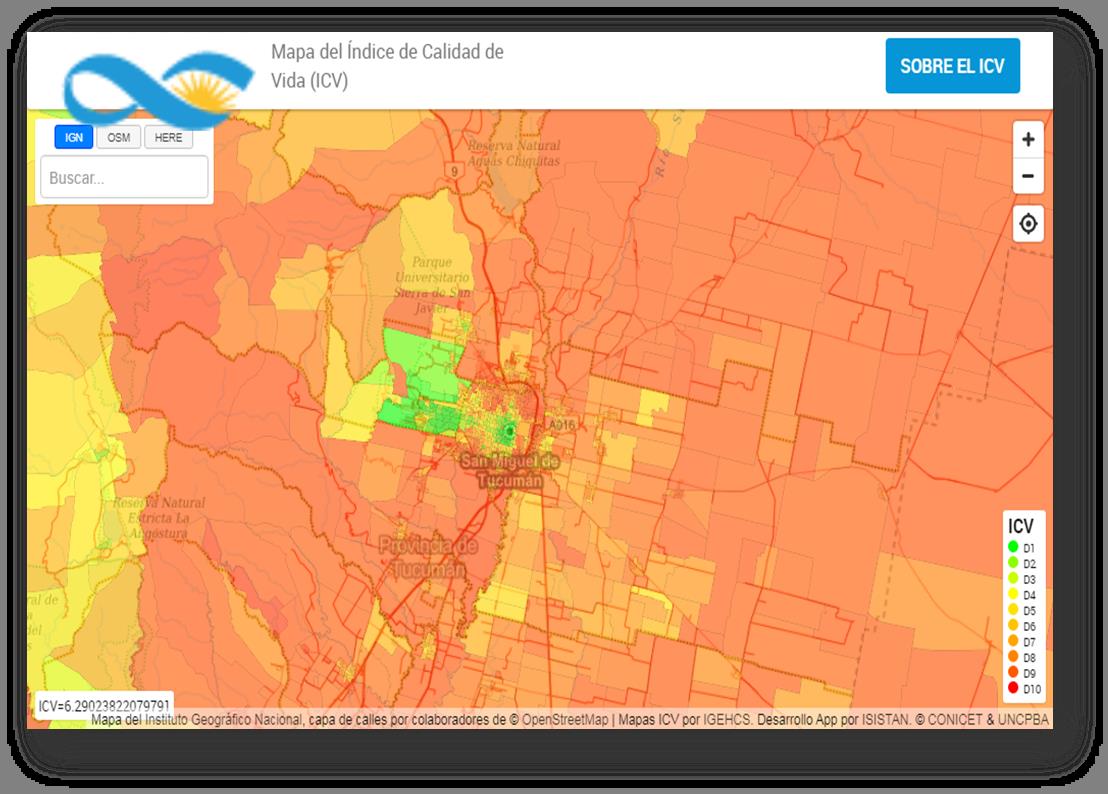This screenshot has height=794, width=1108.
Task: Click the D3 legend swatch
Action: tap(1013, 578)
